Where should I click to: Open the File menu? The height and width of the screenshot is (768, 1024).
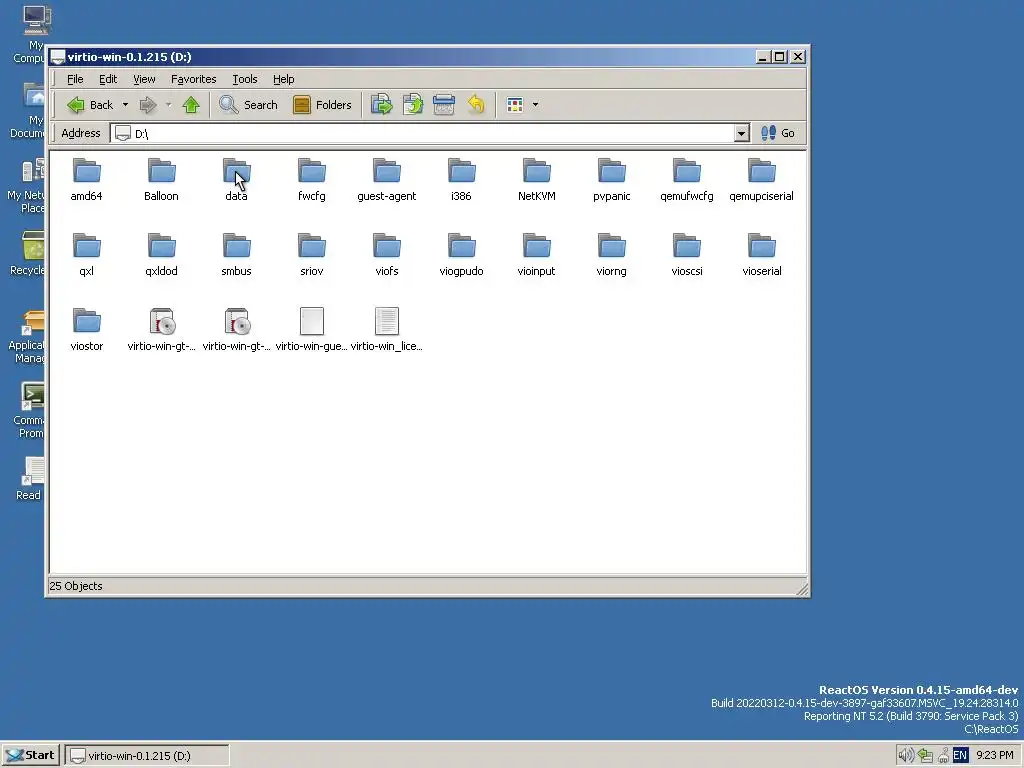pos(75,79)
